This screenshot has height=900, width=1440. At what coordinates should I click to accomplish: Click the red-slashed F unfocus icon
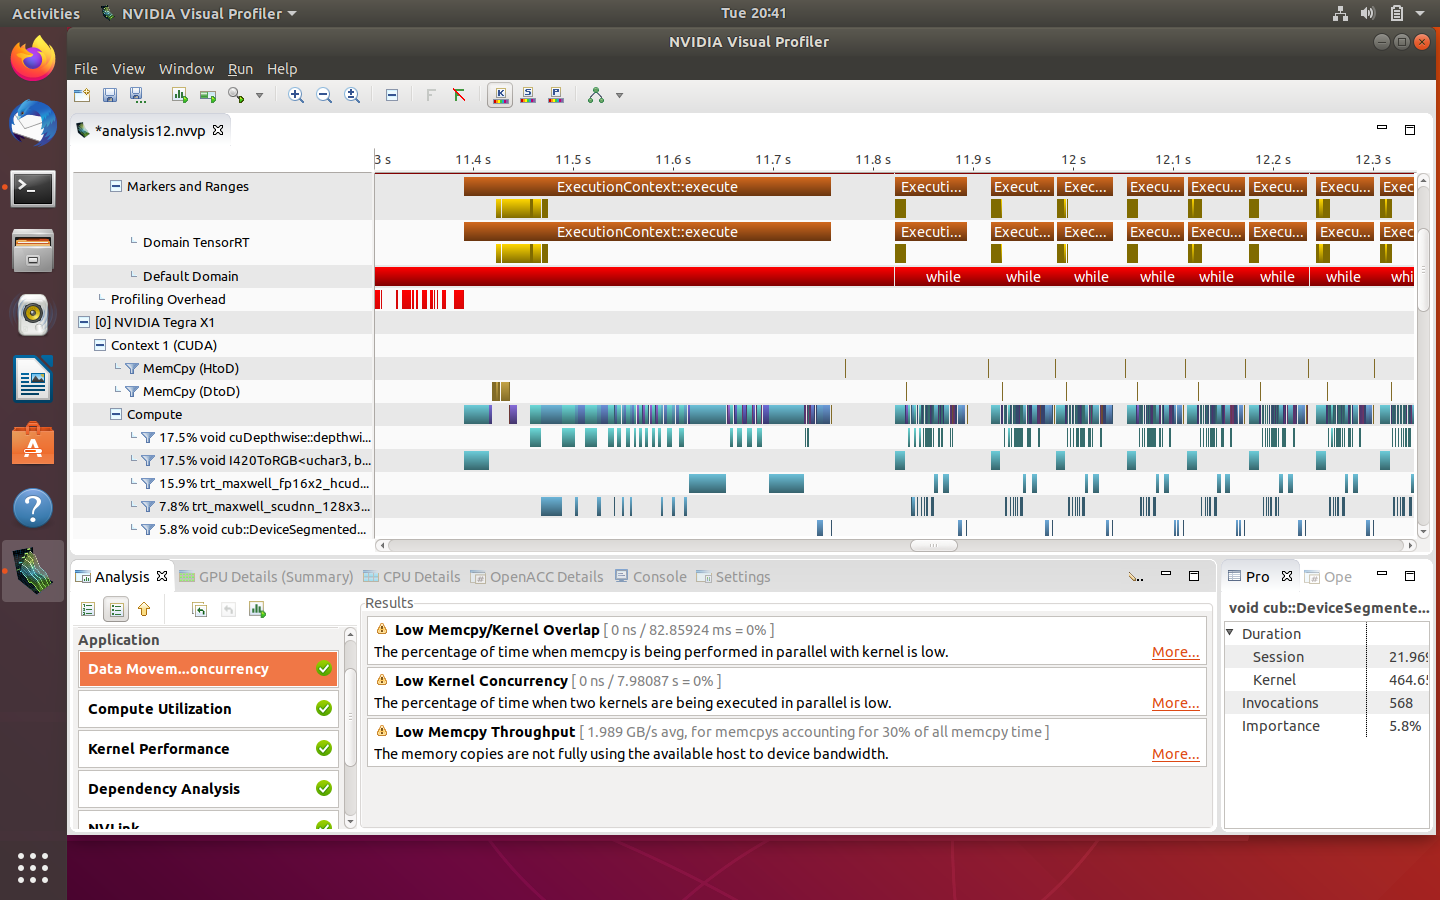459,95
